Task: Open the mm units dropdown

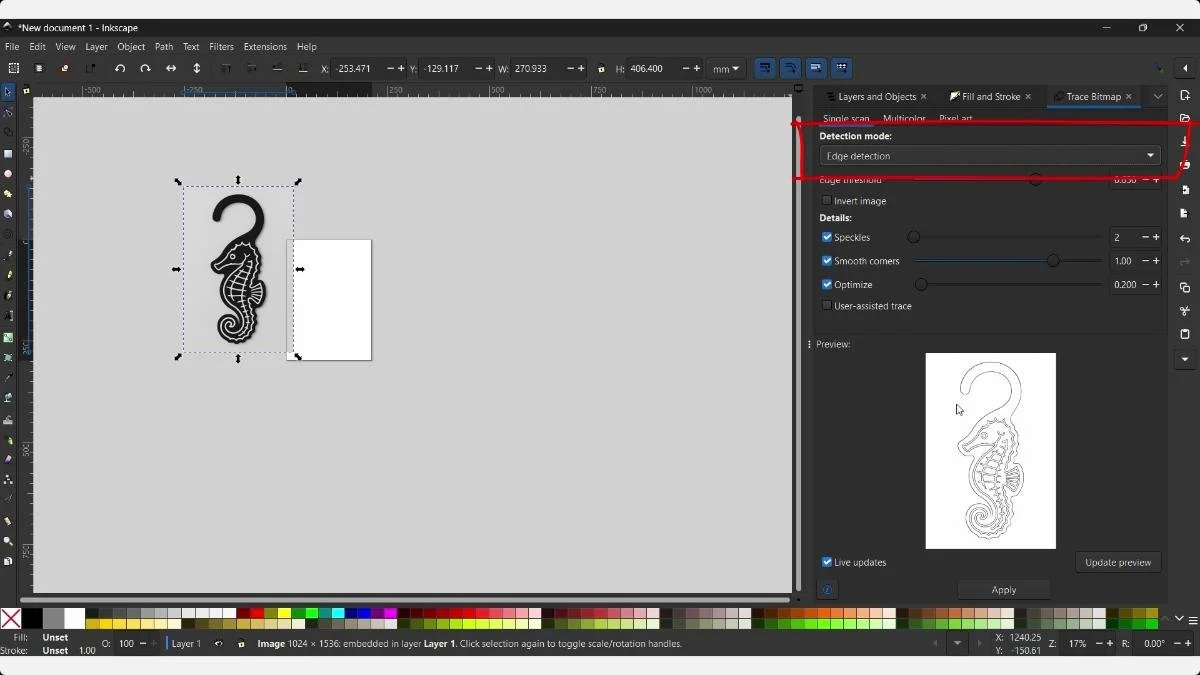Action: click(x=726, y=69)
